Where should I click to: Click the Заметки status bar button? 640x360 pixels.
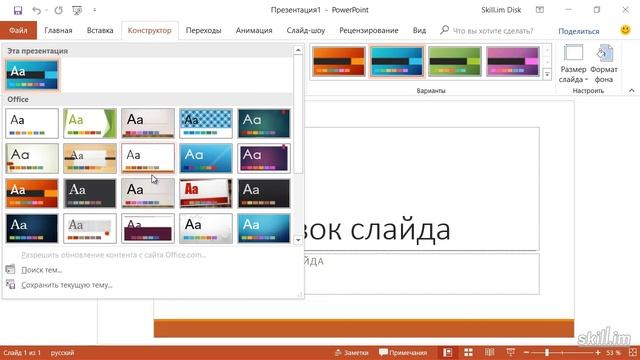tap(351, 353)
